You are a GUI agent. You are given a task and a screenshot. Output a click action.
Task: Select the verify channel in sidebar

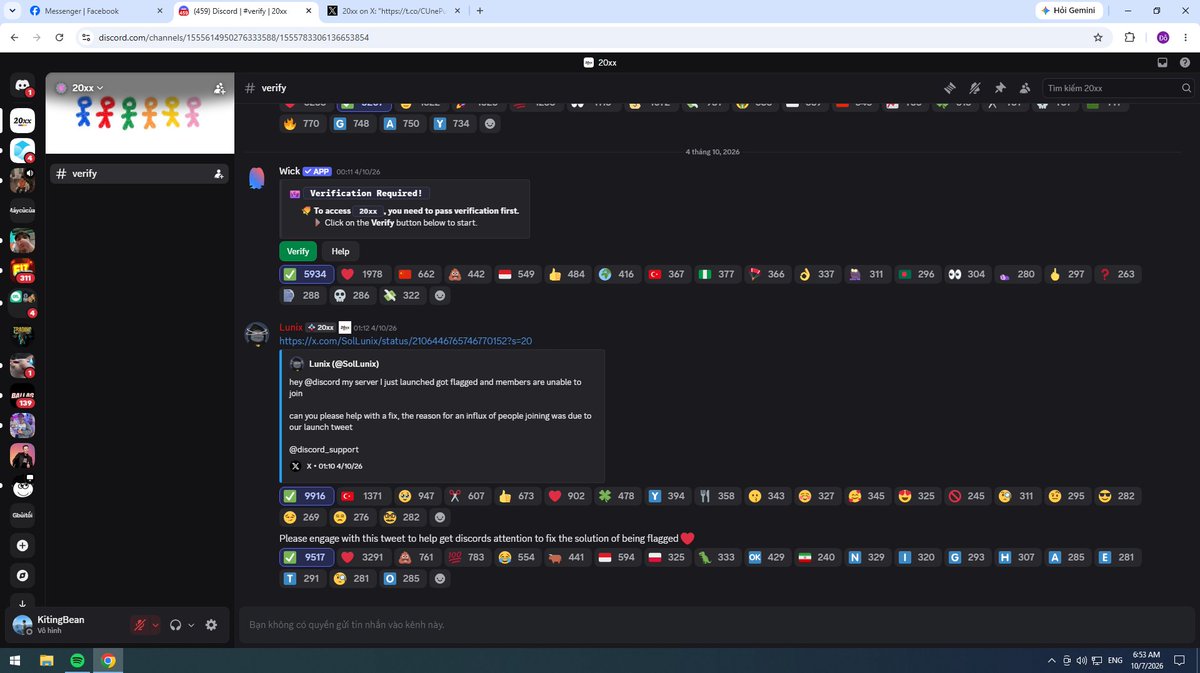[x=139, y=174]
